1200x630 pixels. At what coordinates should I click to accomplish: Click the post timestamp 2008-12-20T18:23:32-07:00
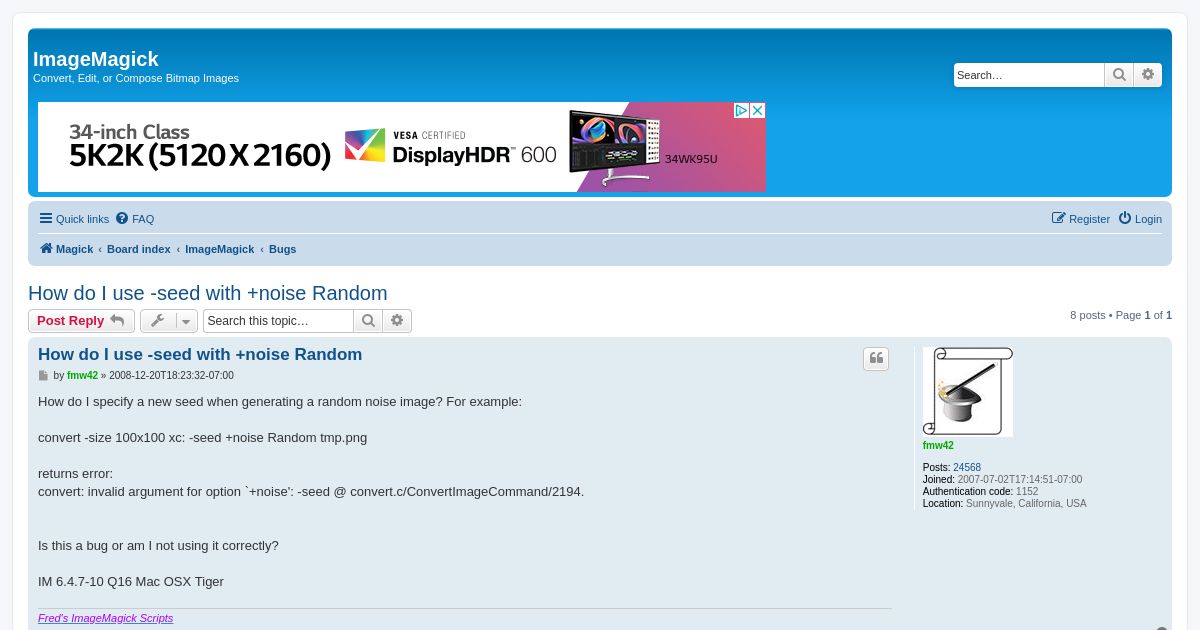point(171,376)
